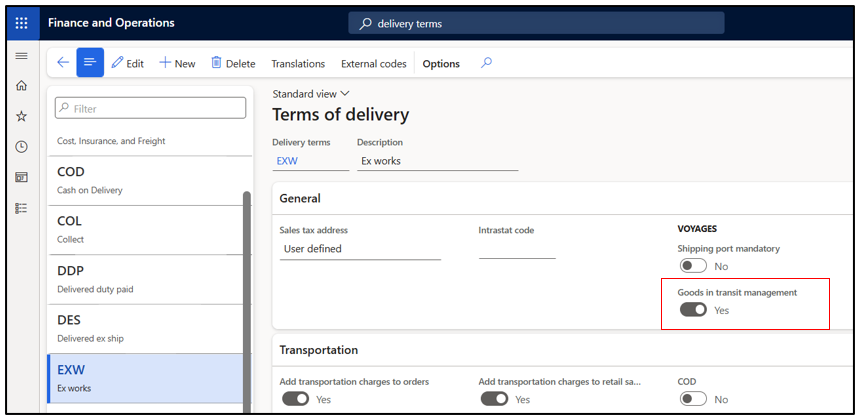Open Favorites star icon
Screen dimensions: 856x415
pyautogui.click(x=21, y=116)
